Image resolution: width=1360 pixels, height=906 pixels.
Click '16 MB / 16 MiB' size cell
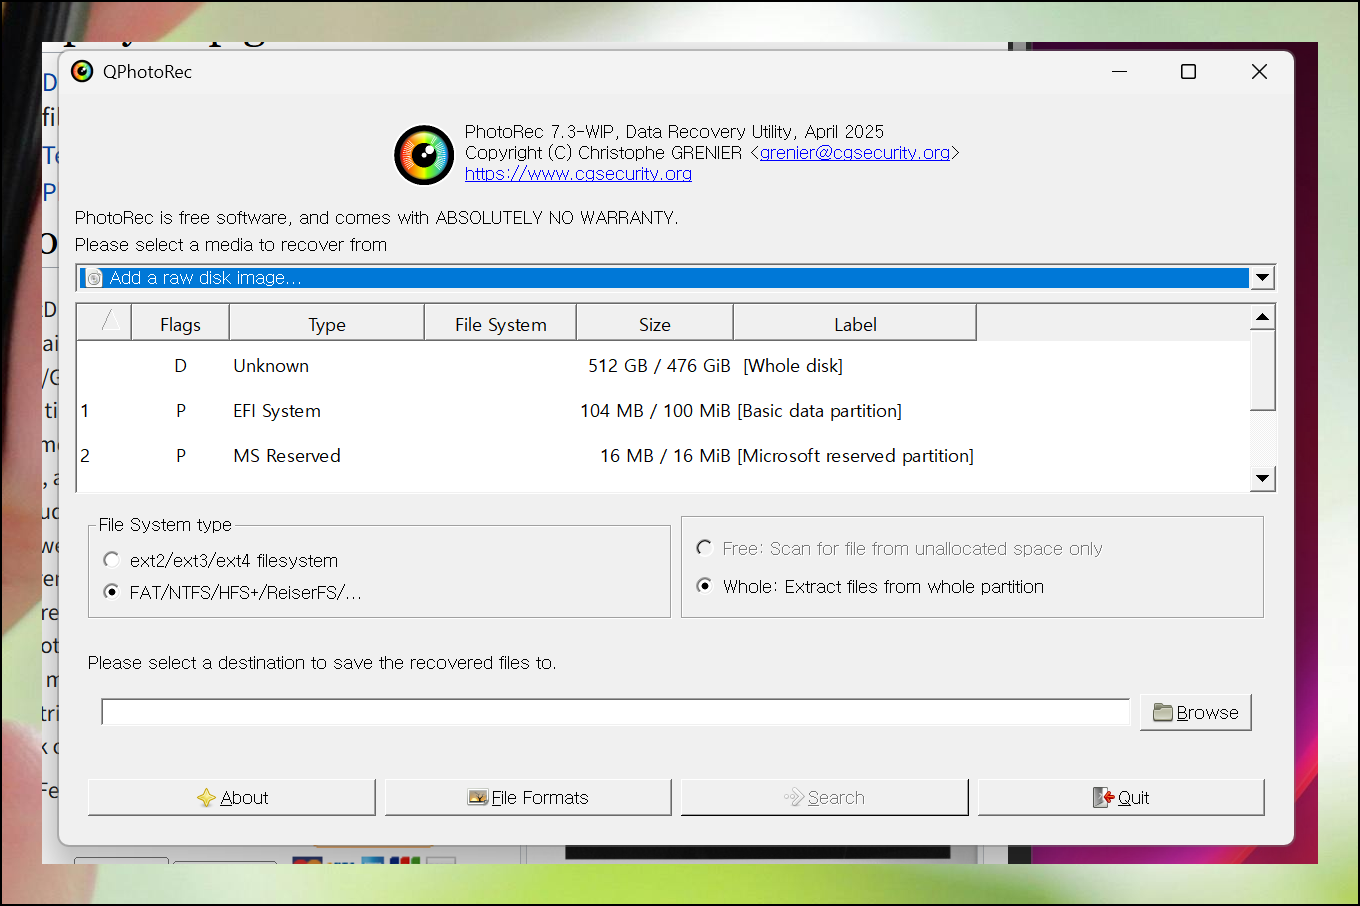665,456
